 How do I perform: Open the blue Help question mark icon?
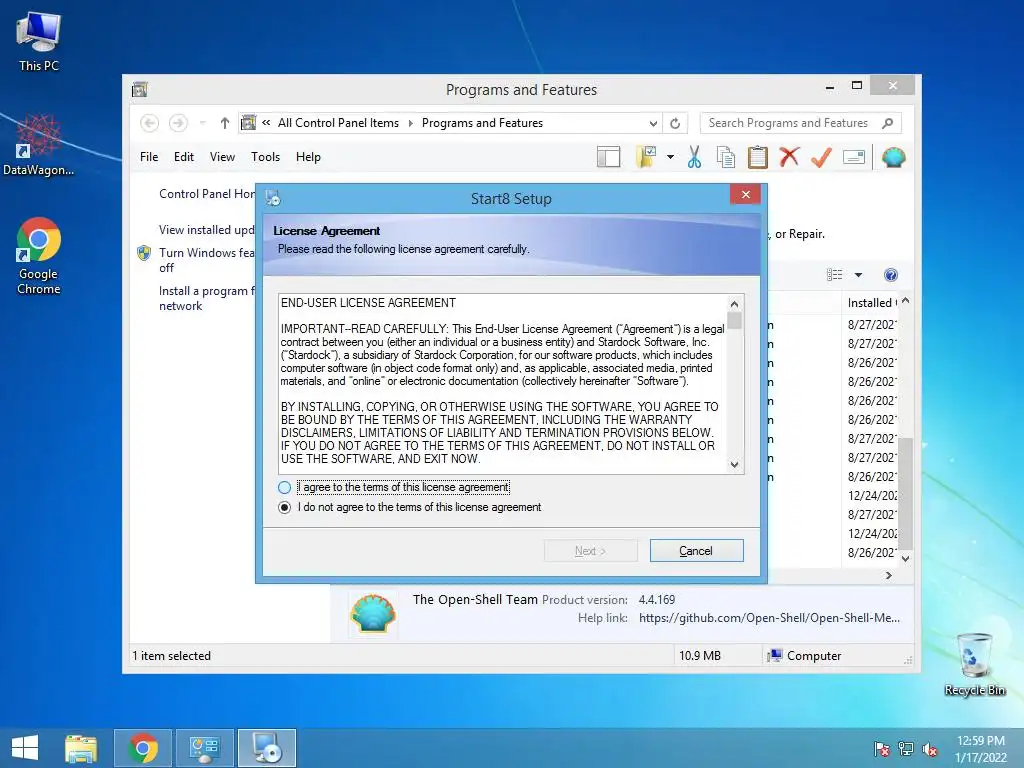891,275
